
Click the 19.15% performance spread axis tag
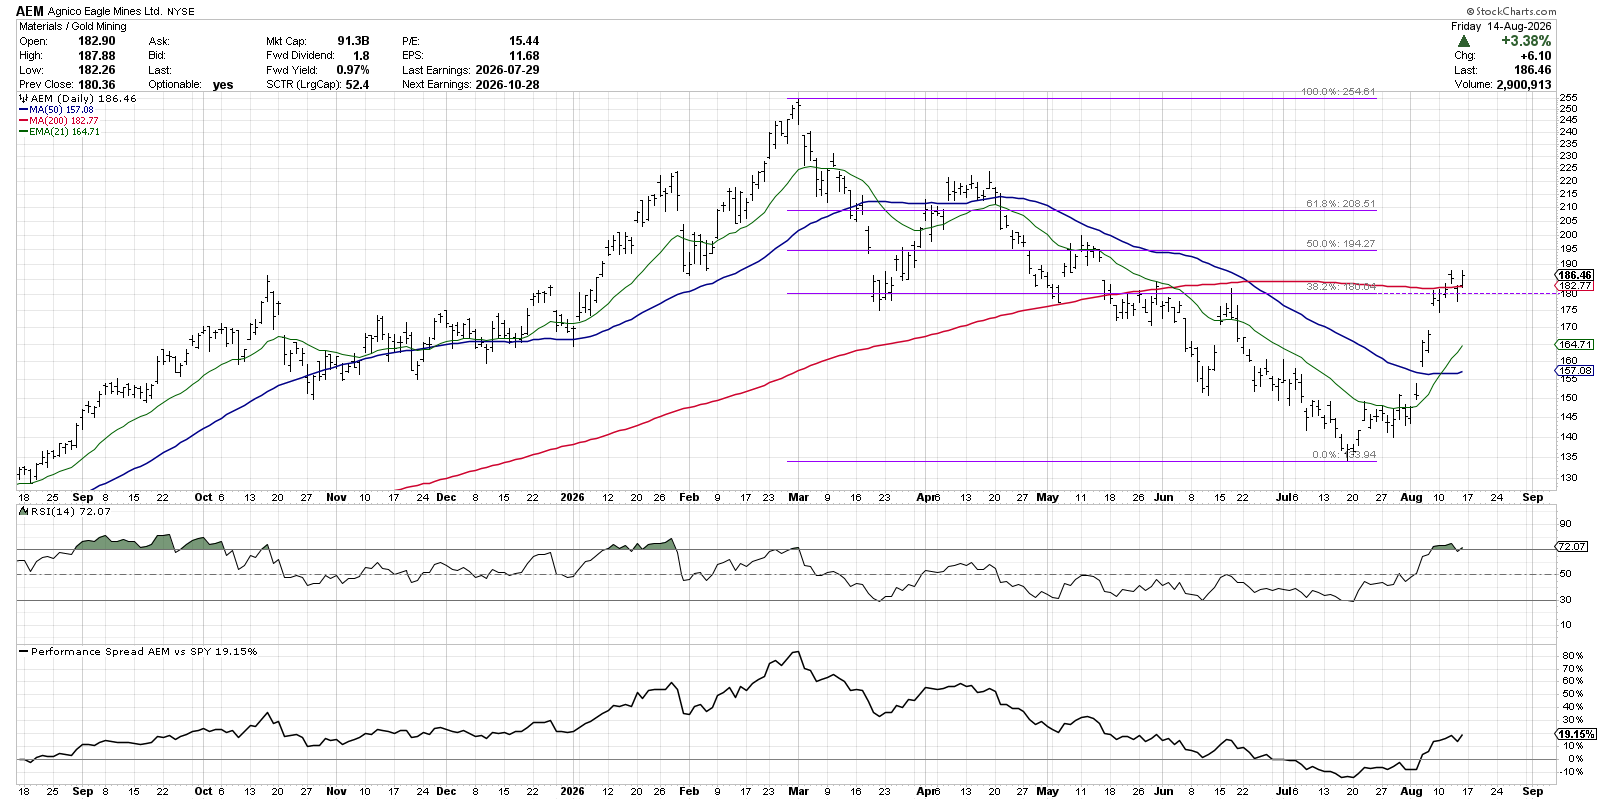[x=1575, y=734]
